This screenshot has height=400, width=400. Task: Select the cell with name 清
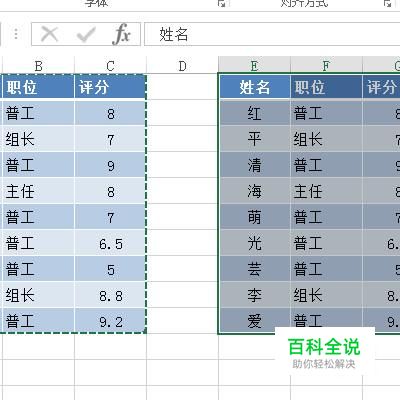coord(255,165)
